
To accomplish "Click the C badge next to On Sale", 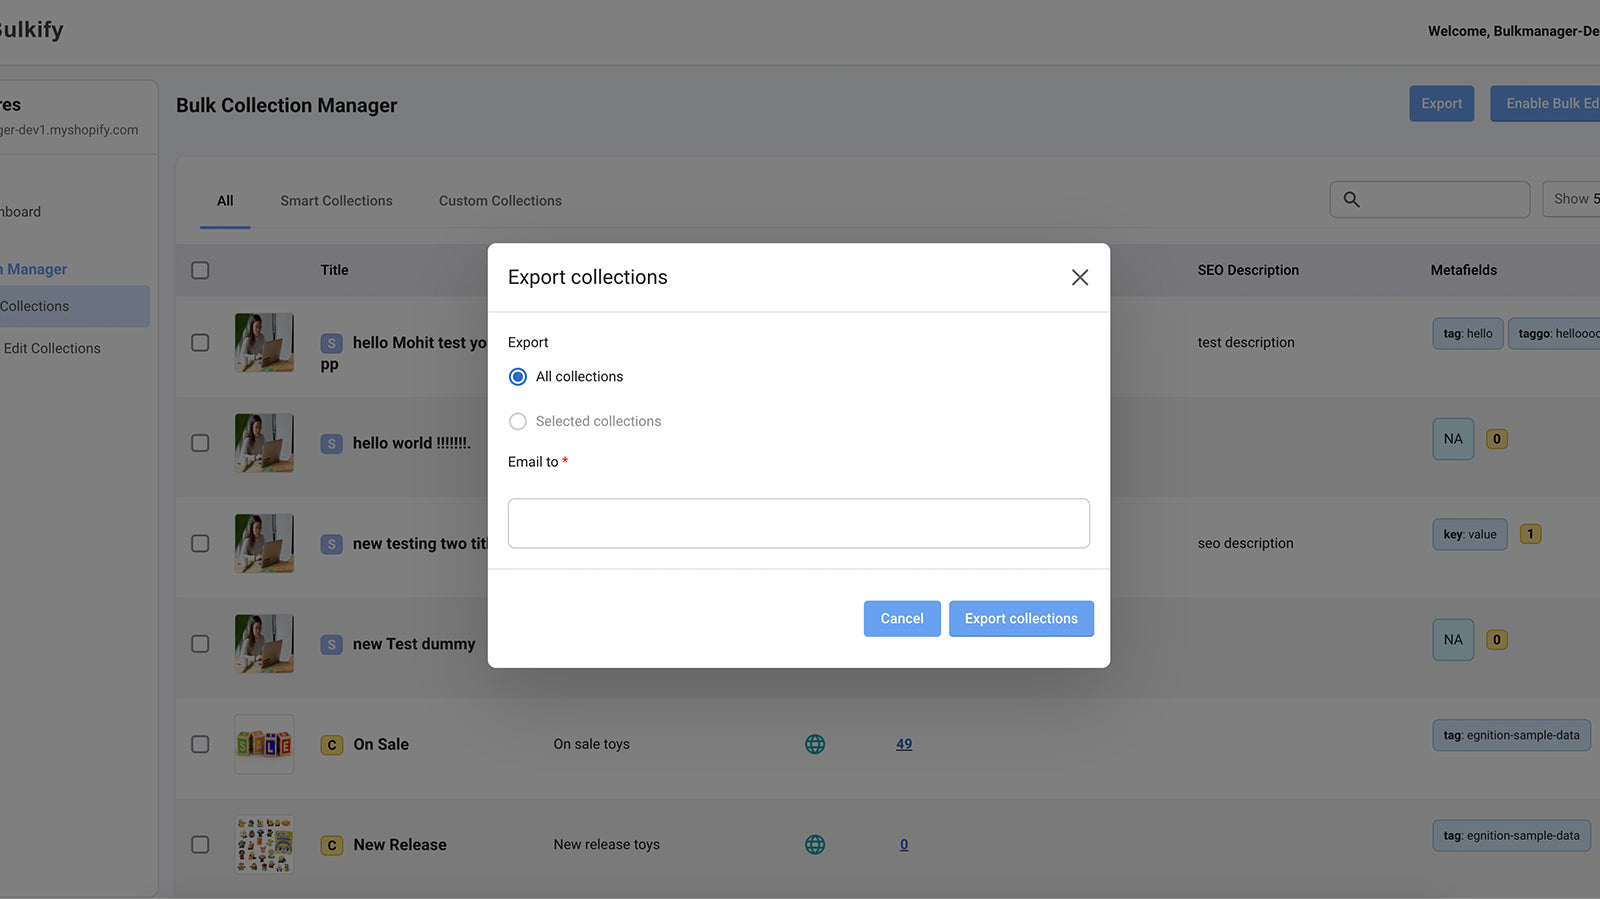I will click(332, 745).
